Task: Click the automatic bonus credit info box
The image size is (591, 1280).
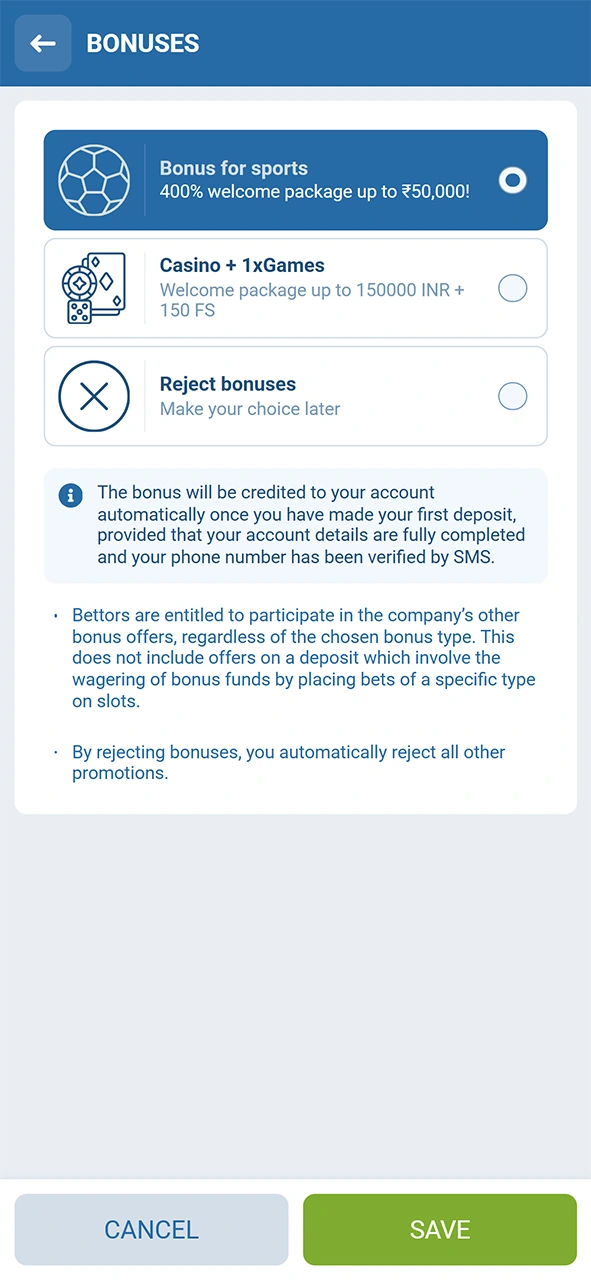Action: pos(296,525)
